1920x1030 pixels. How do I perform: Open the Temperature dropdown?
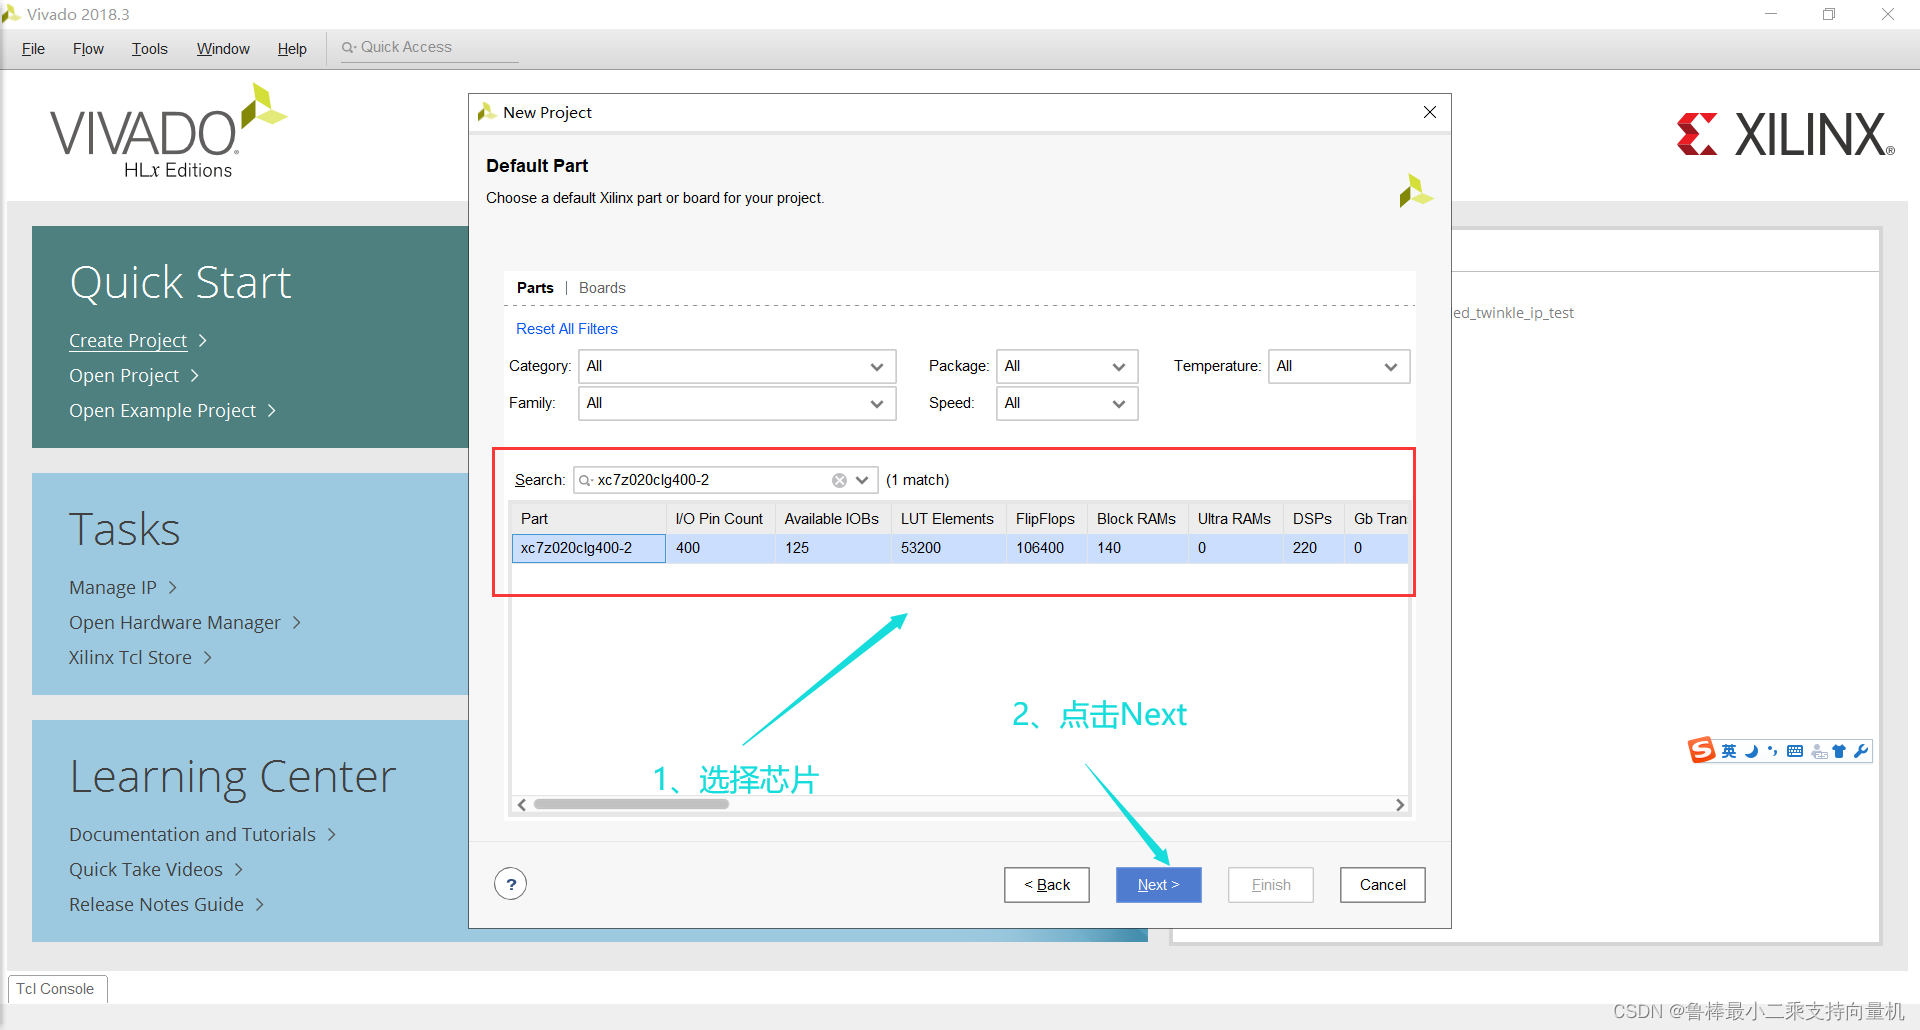(1339, 366)
